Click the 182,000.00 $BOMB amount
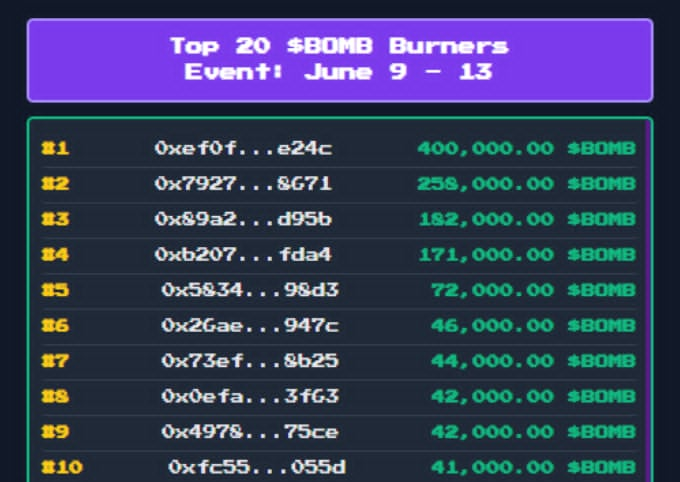 [x=527, y=219]
